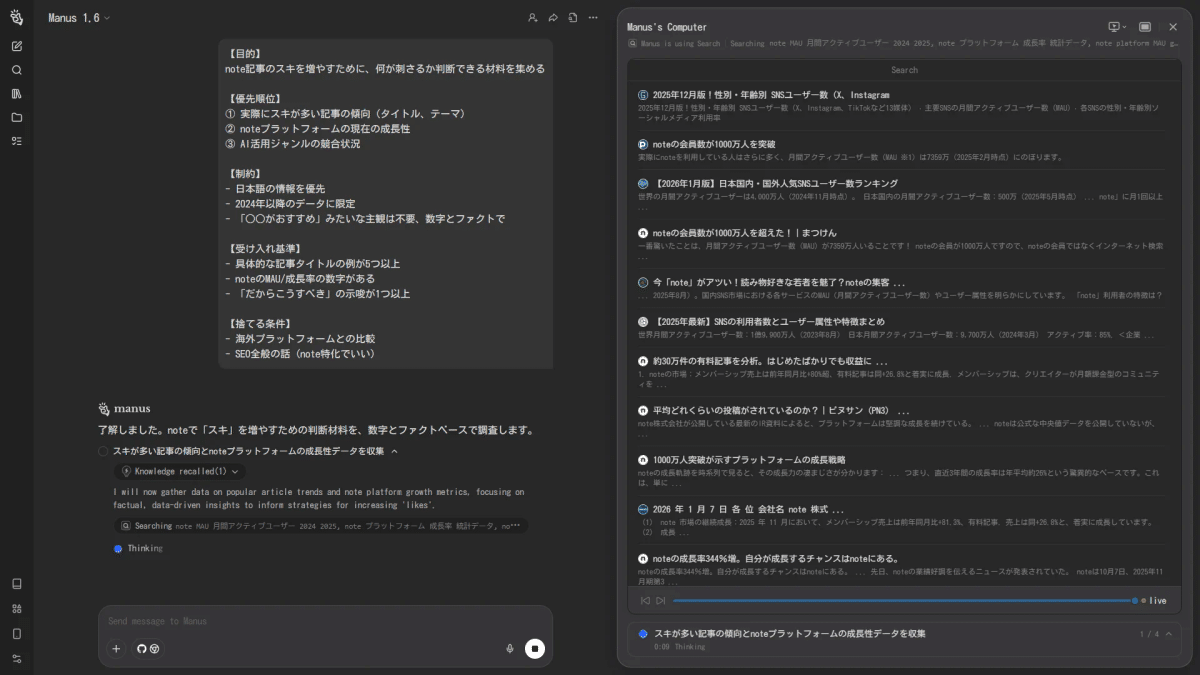Click the circle checkbox beside the data collection step
This screenshot has width=1200, height=675.
(103, 452)
